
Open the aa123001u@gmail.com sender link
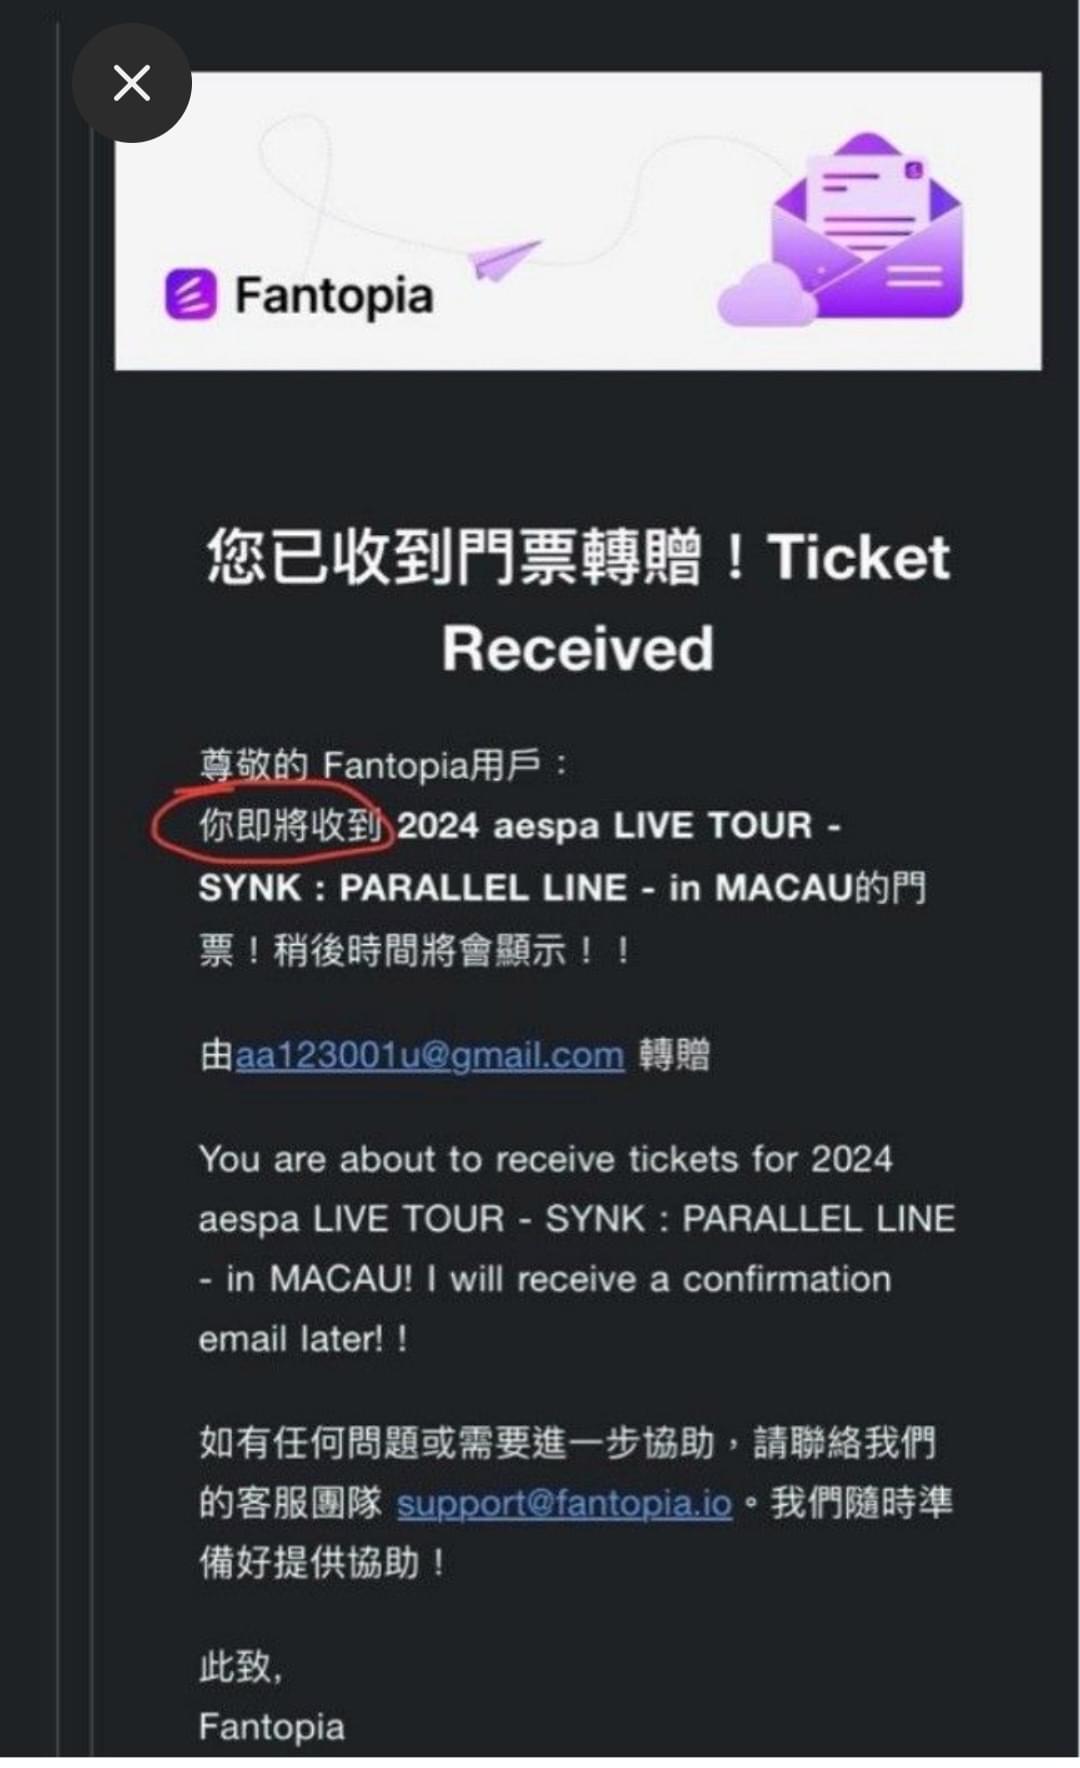coord(429,1055)
